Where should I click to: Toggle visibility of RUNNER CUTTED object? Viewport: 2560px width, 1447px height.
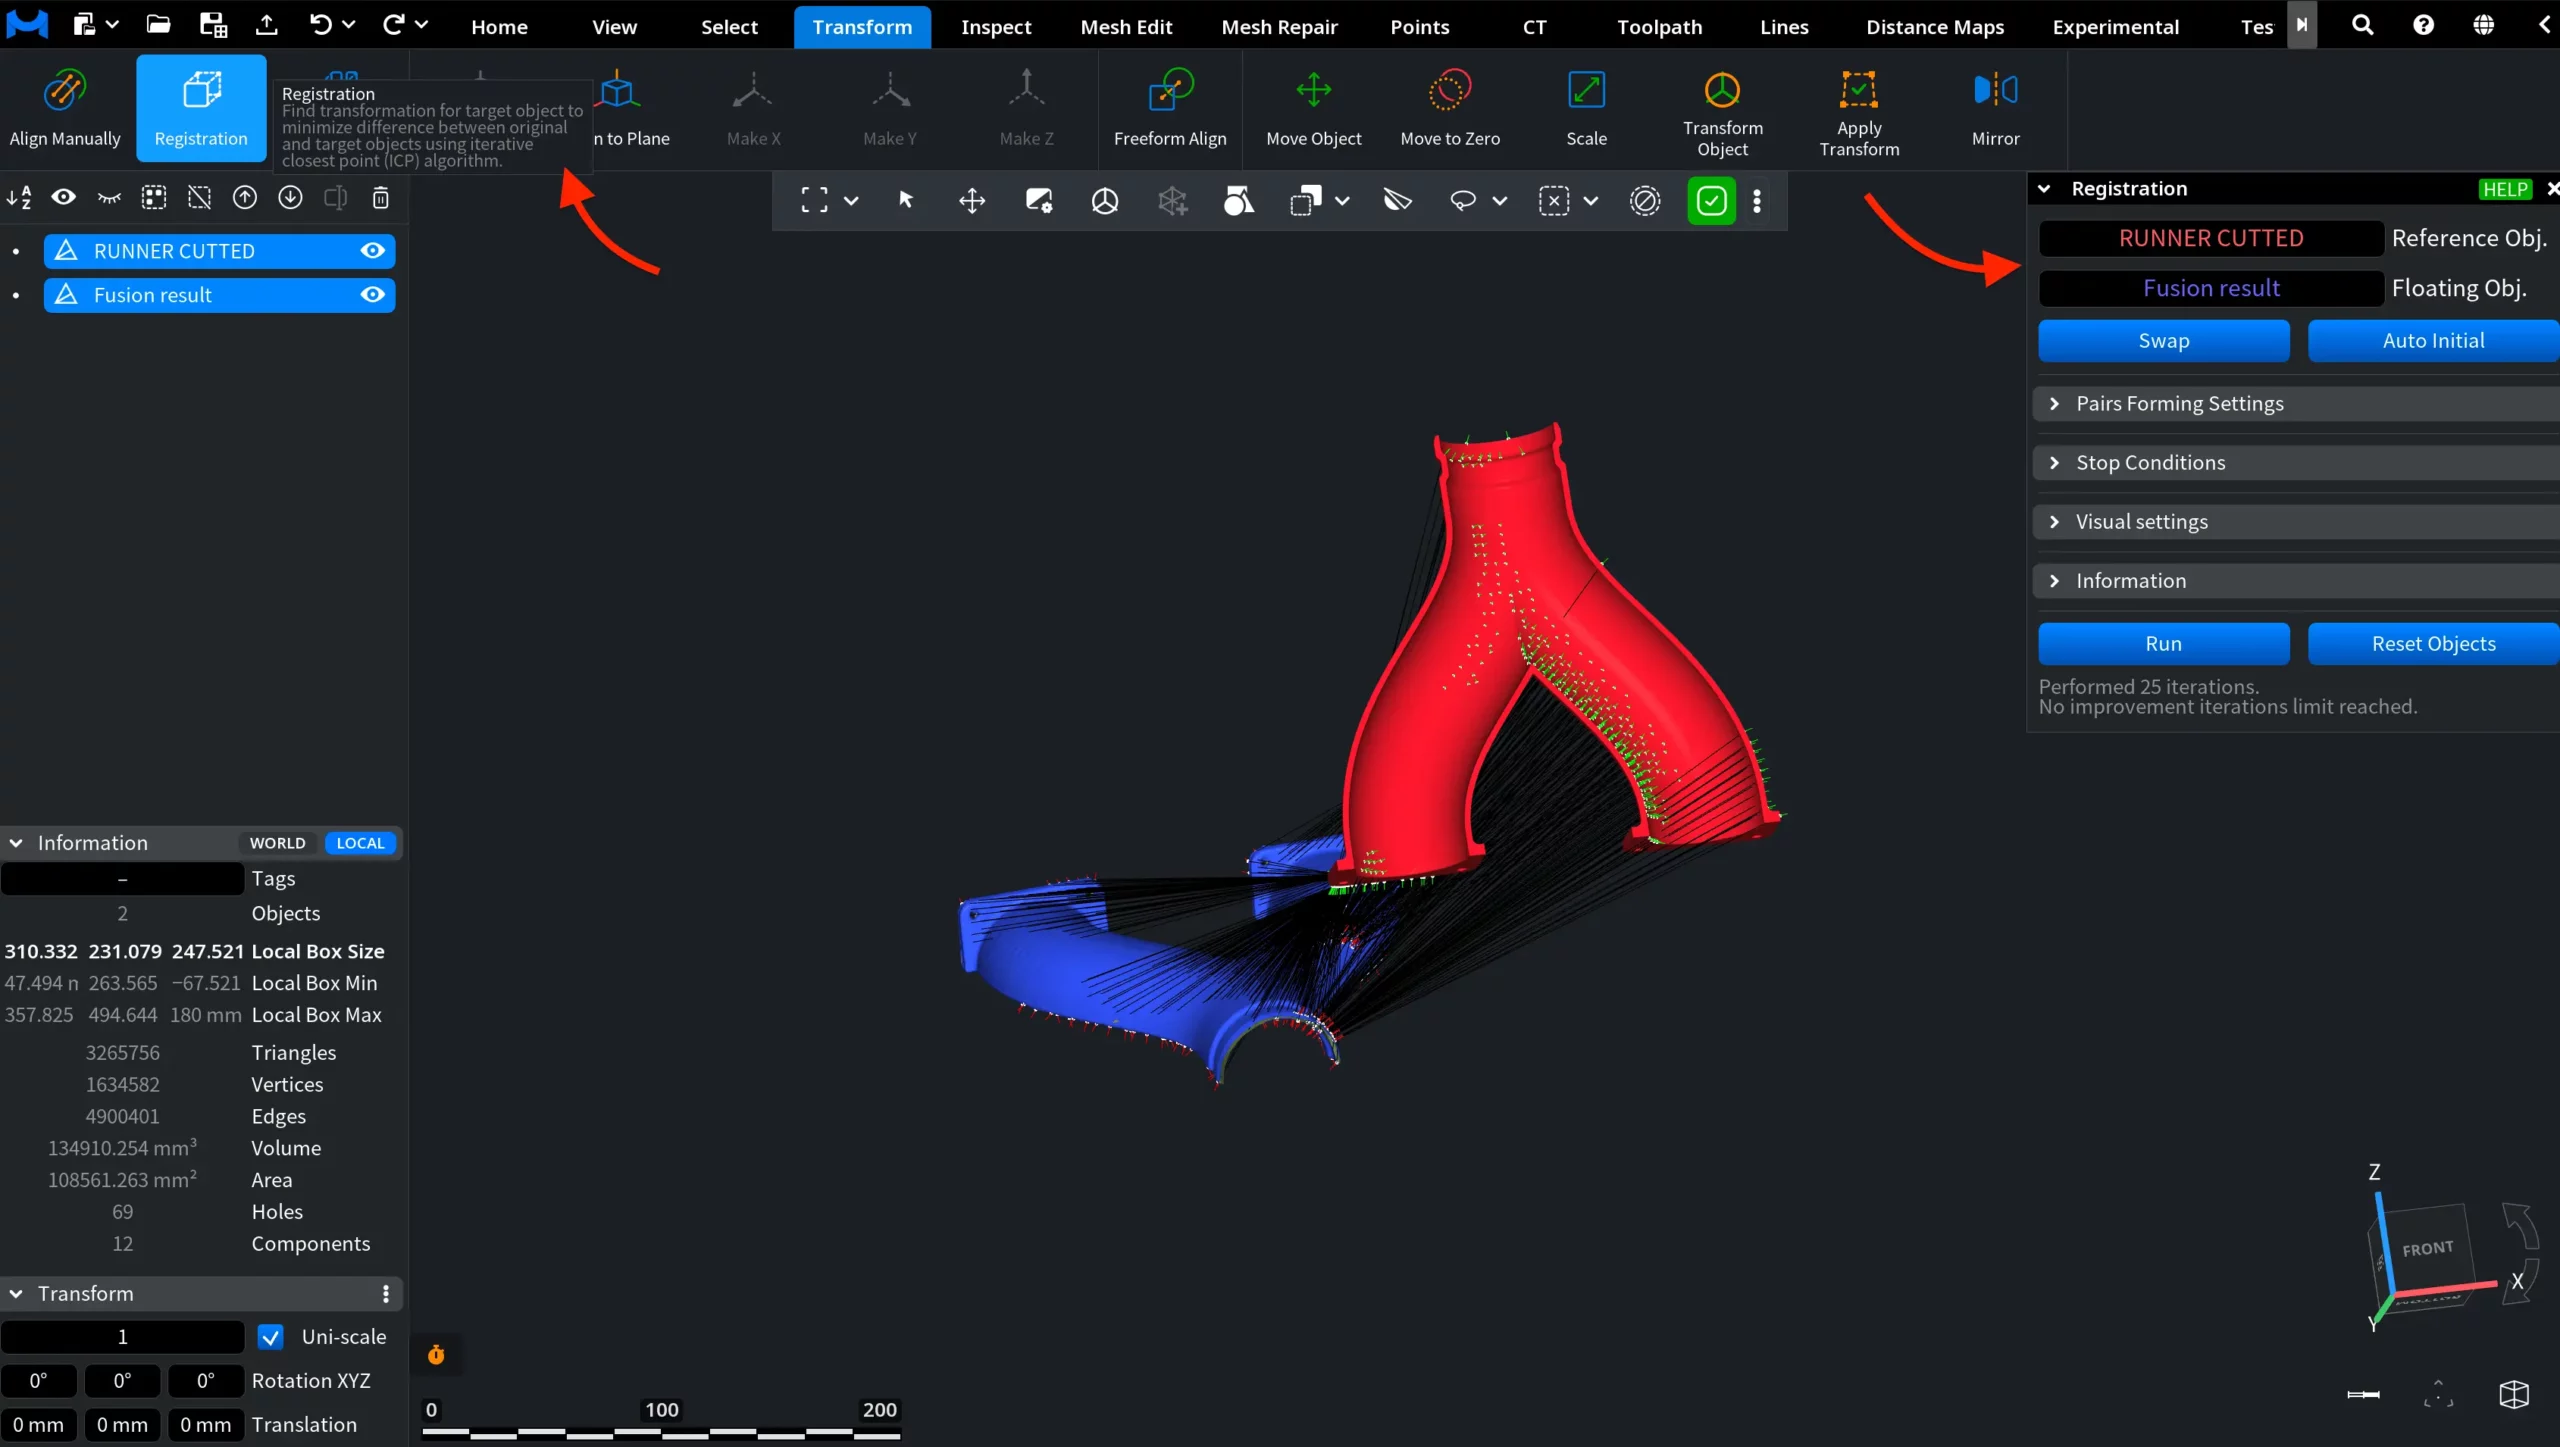373,251
